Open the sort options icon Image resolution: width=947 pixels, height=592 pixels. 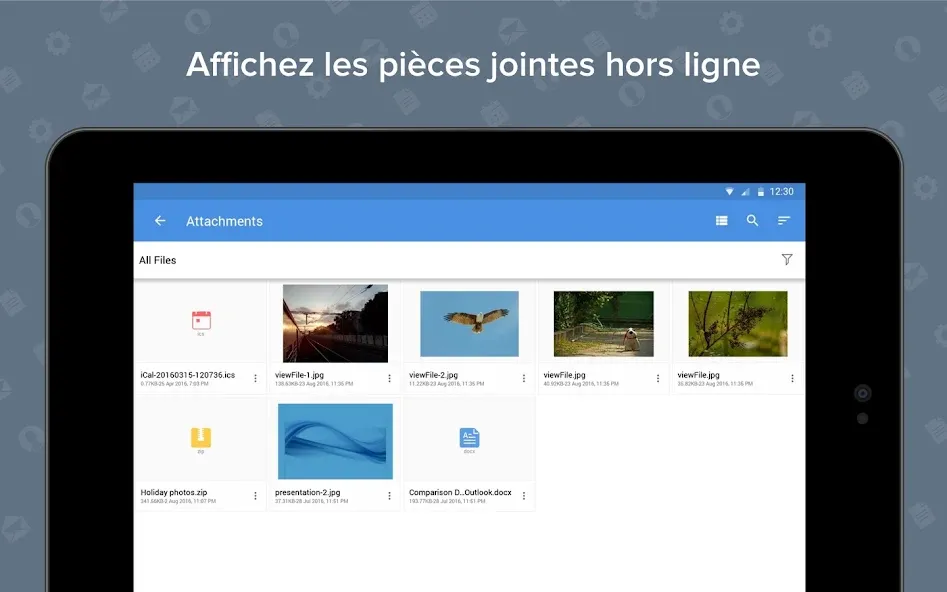pos(784,221)
